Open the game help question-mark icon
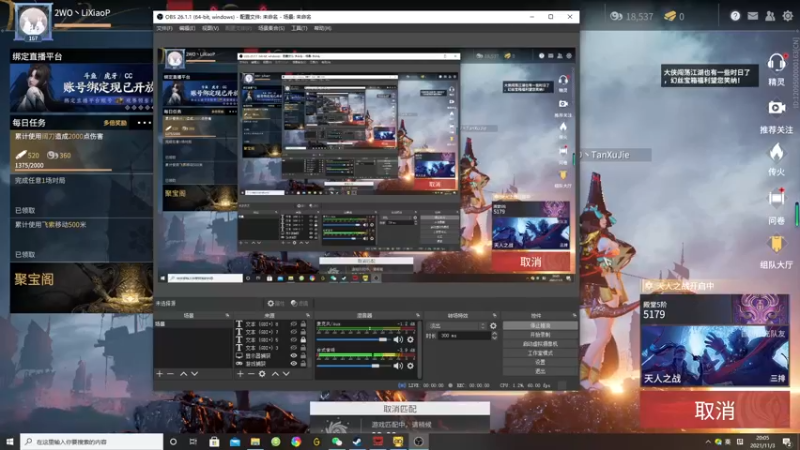Screen dimensions: 800x450 pyautogui.click(x=735, y=16)
